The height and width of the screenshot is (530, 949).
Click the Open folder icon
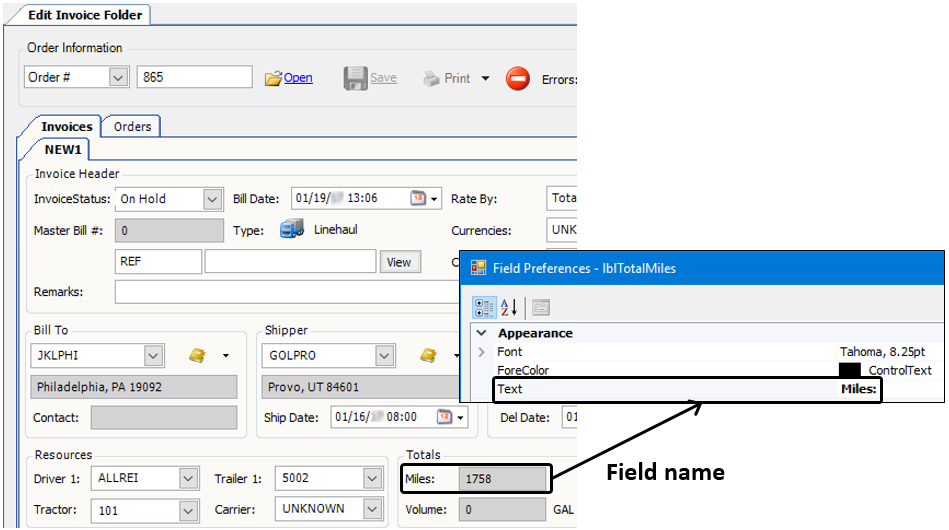point(273,79)
